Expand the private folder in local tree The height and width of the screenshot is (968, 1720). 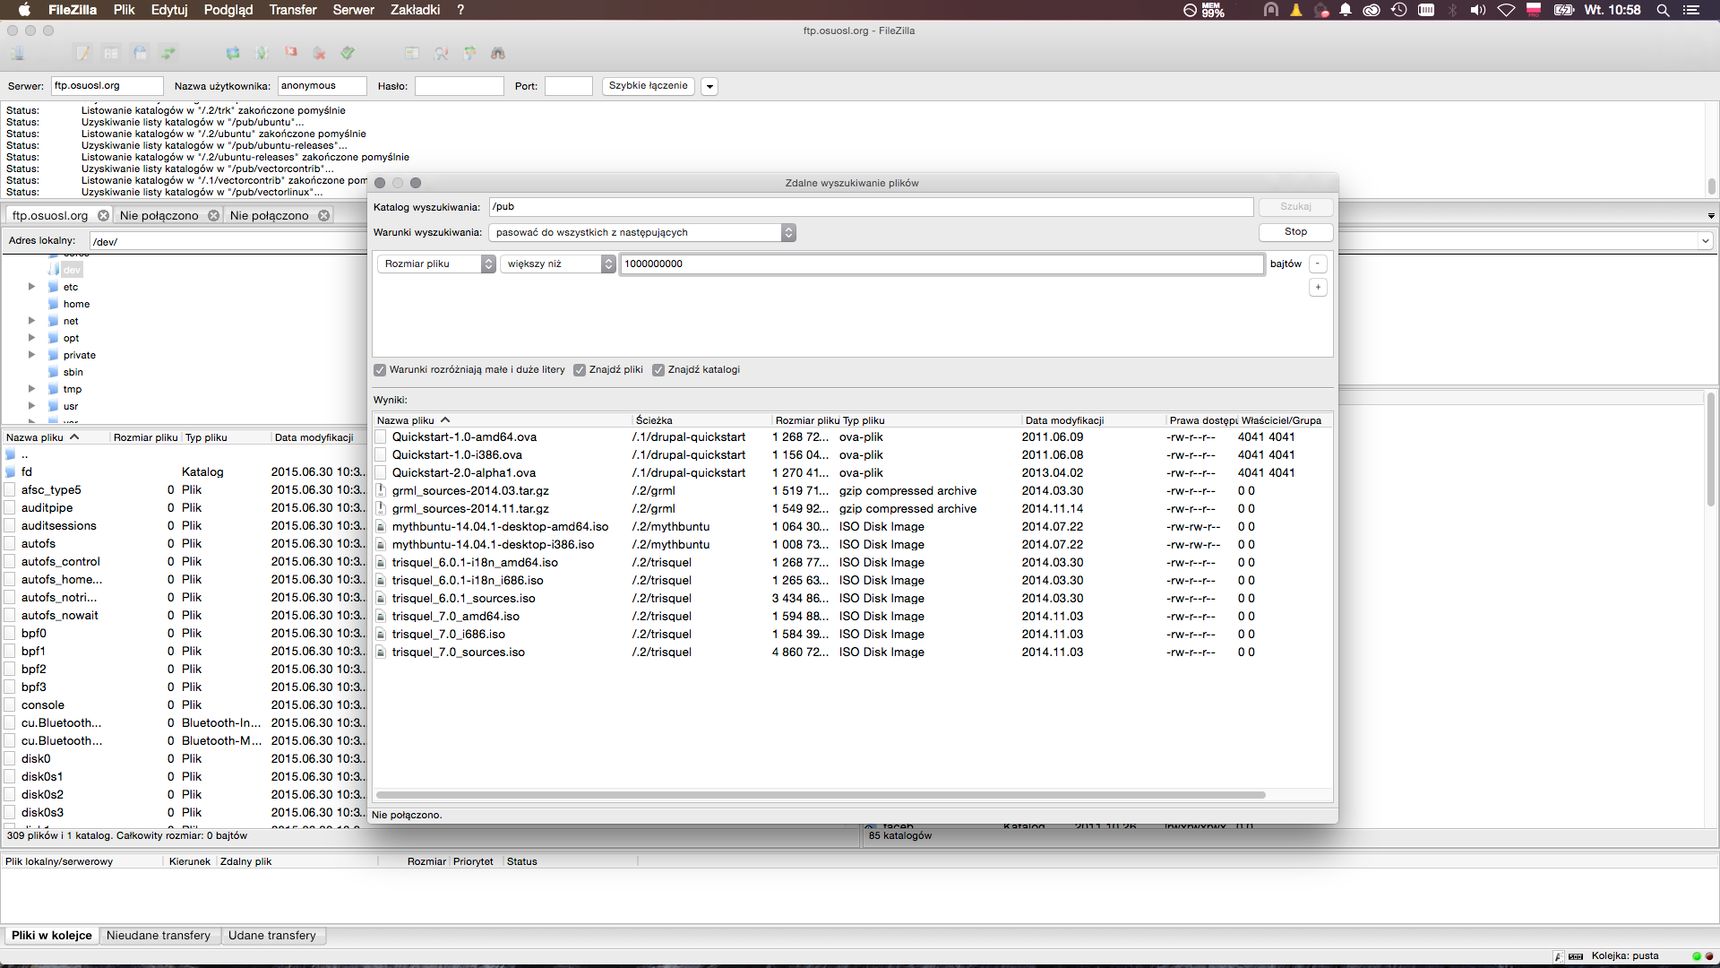(32, 355)
